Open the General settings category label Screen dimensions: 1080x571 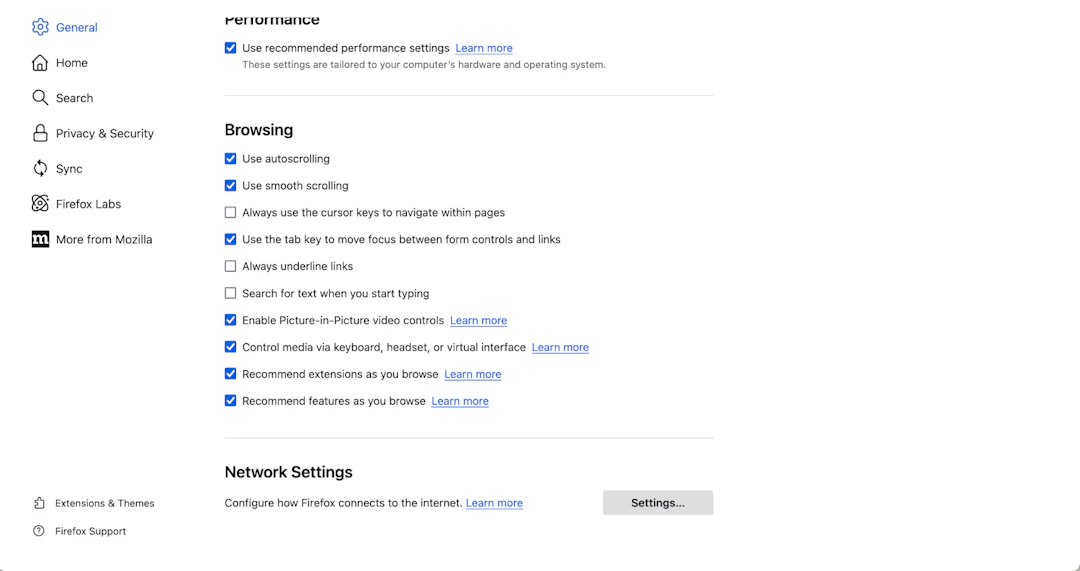76,28
